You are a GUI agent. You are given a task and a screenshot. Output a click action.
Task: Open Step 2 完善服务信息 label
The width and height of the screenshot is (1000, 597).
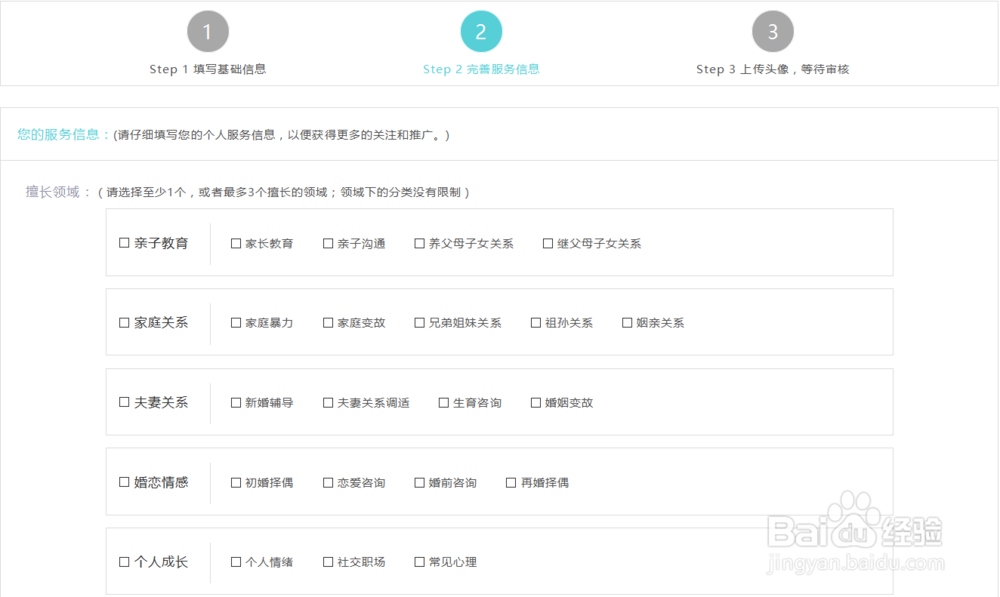481,69
